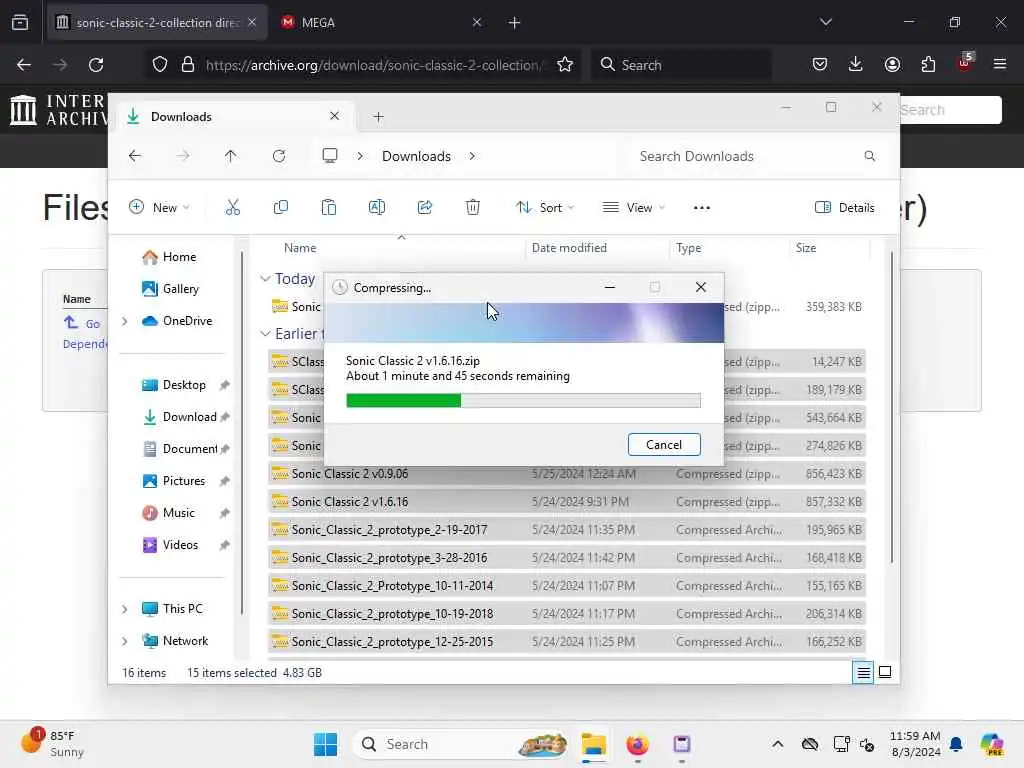This screenshot has width=1024, height=768.
Task: Collapse the Earlier group chevron
Action: tap(264, 334)
